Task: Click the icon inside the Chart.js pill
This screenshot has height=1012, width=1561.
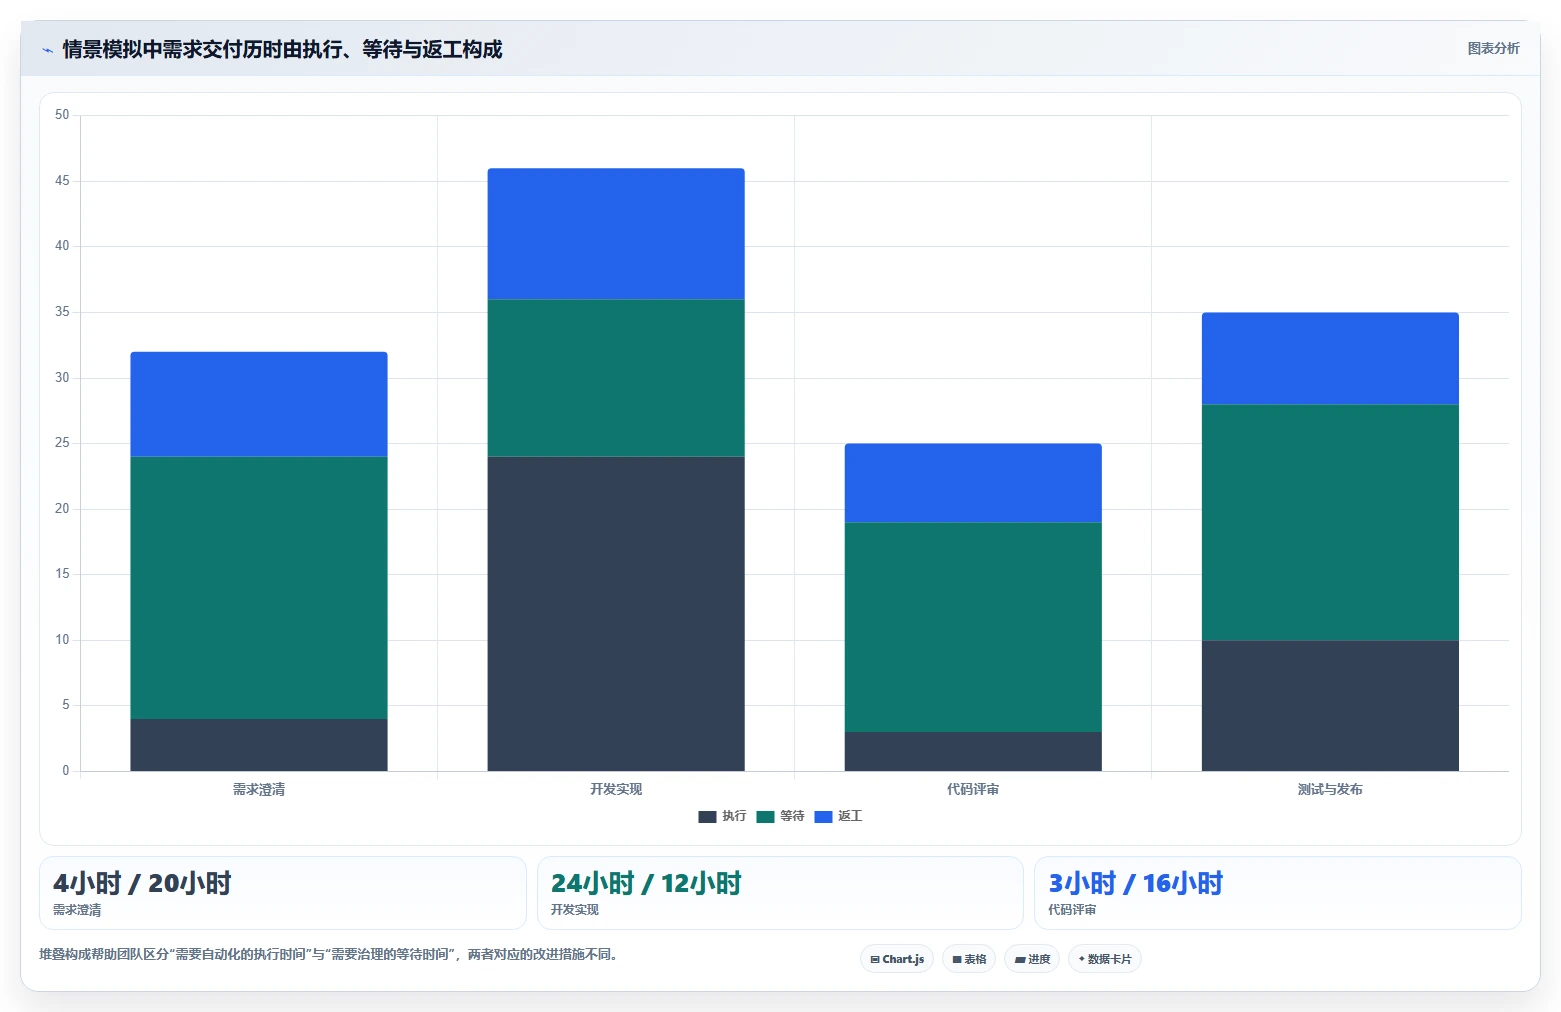Action: tap(875, 960)
